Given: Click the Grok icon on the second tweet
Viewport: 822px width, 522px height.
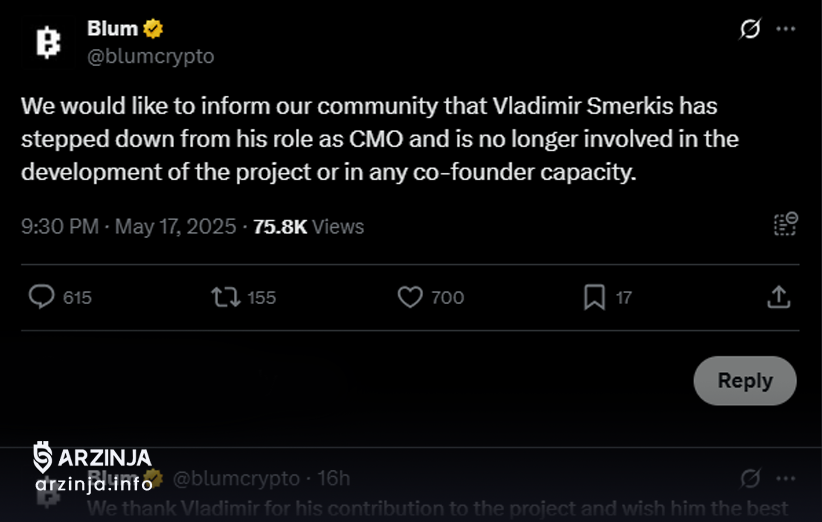Looking at the screenshot, I should pyautogui.click(x=750, y=478).
